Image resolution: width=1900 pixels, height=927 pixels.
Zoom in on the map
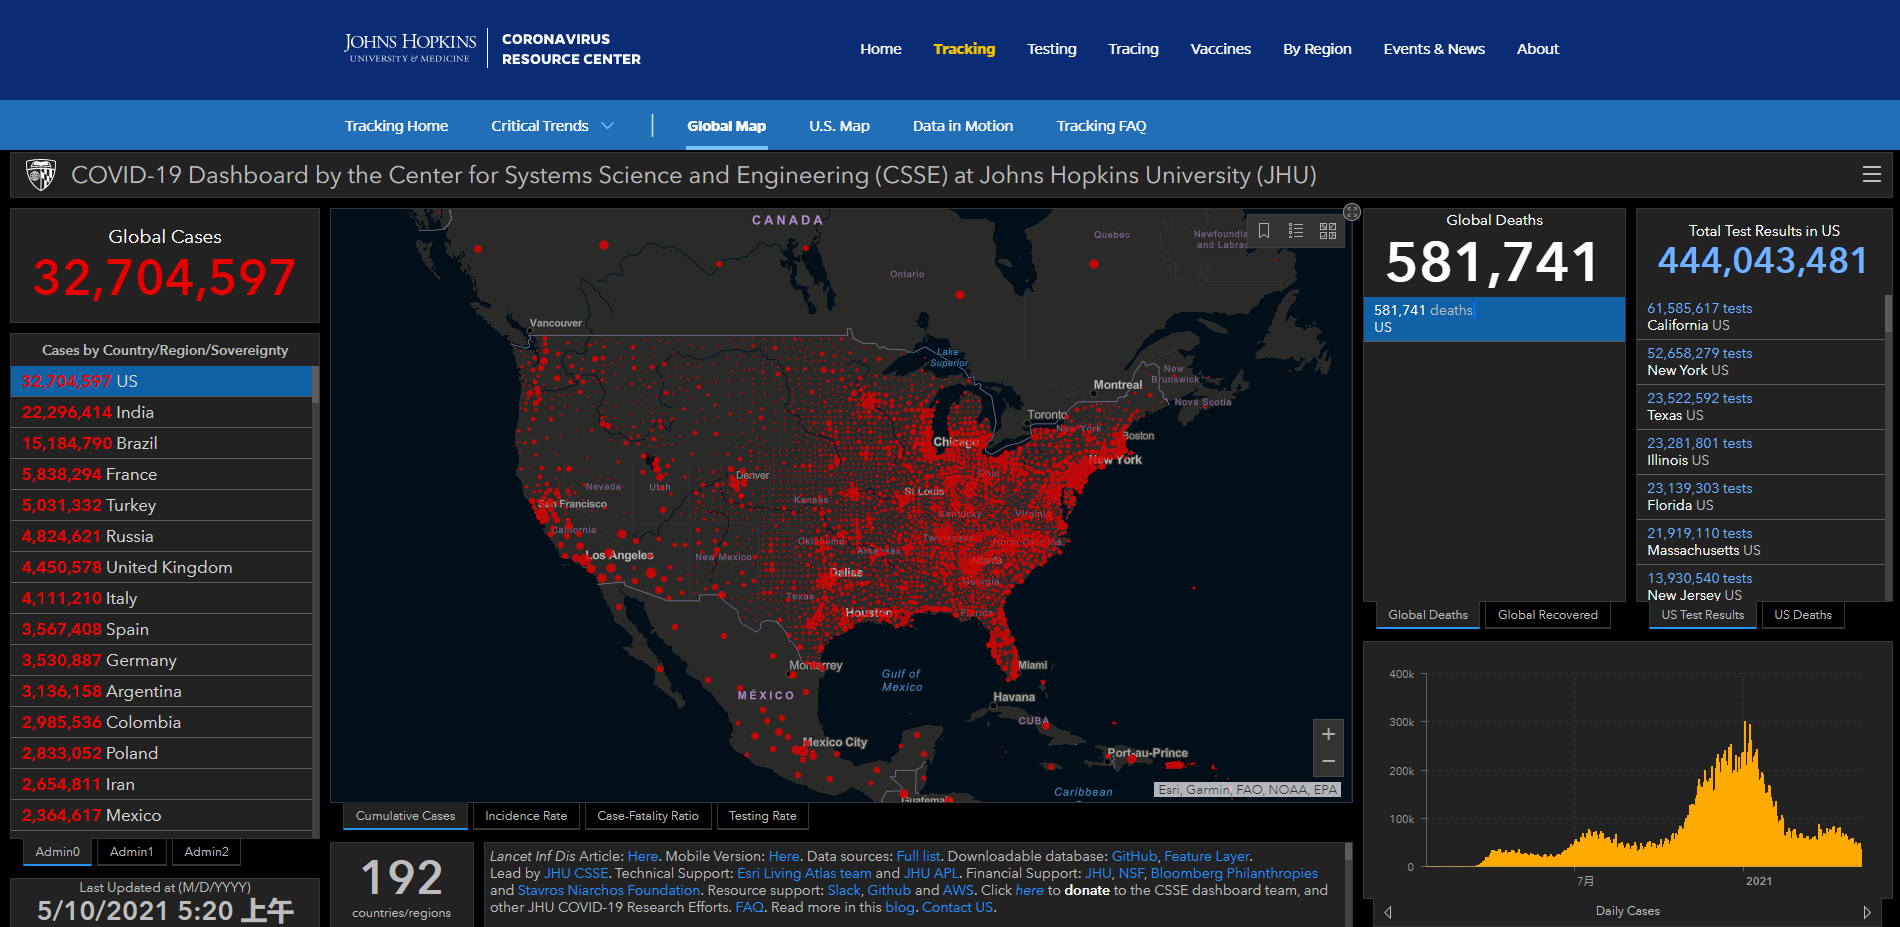coord(1328,734)
